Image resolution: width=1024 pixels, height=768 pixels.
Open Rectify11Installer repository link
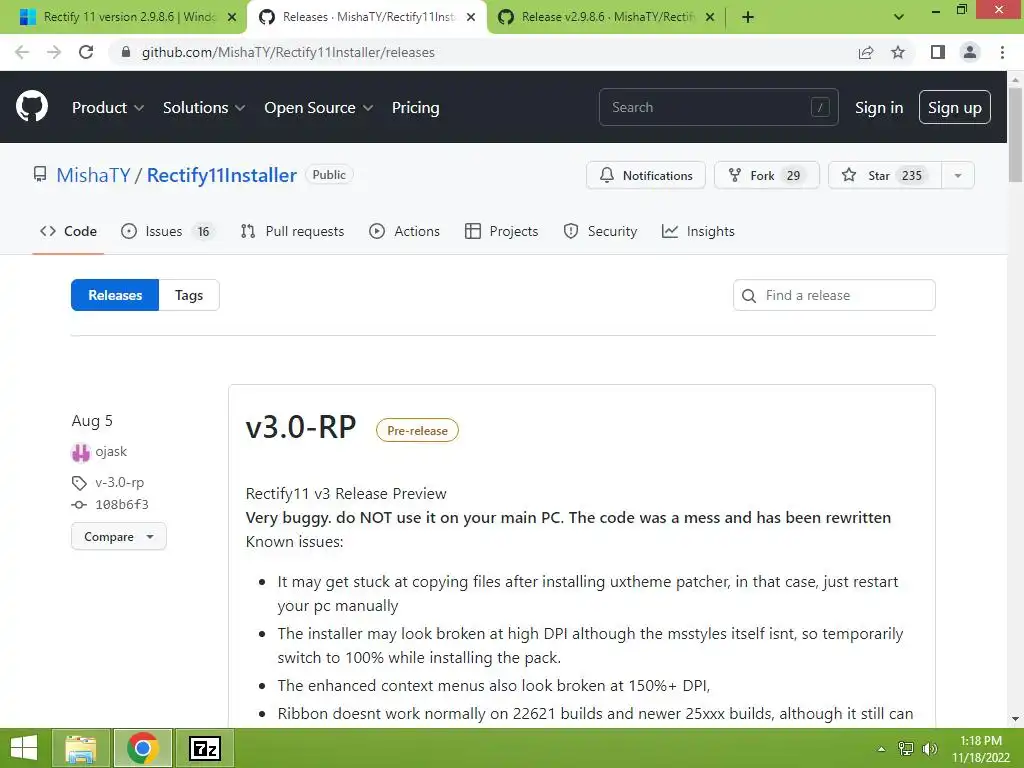point(221,175)
